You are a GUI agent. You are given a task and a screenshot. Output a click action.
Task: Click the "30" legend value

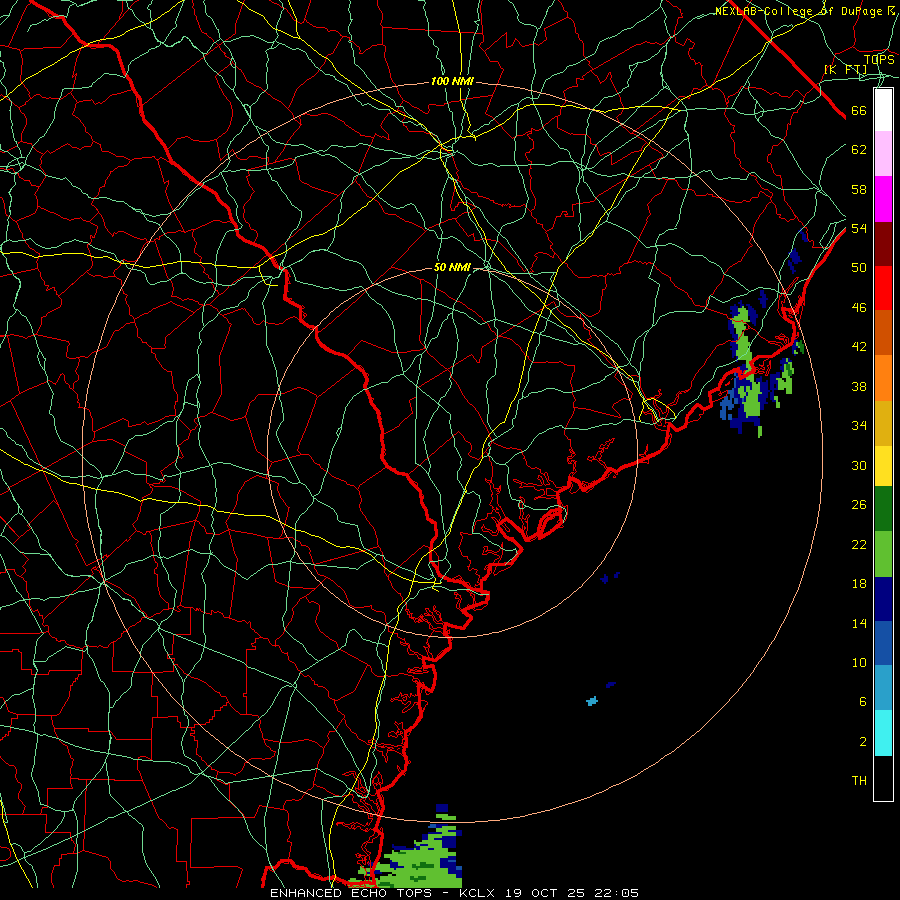click(x=859, y=465)
